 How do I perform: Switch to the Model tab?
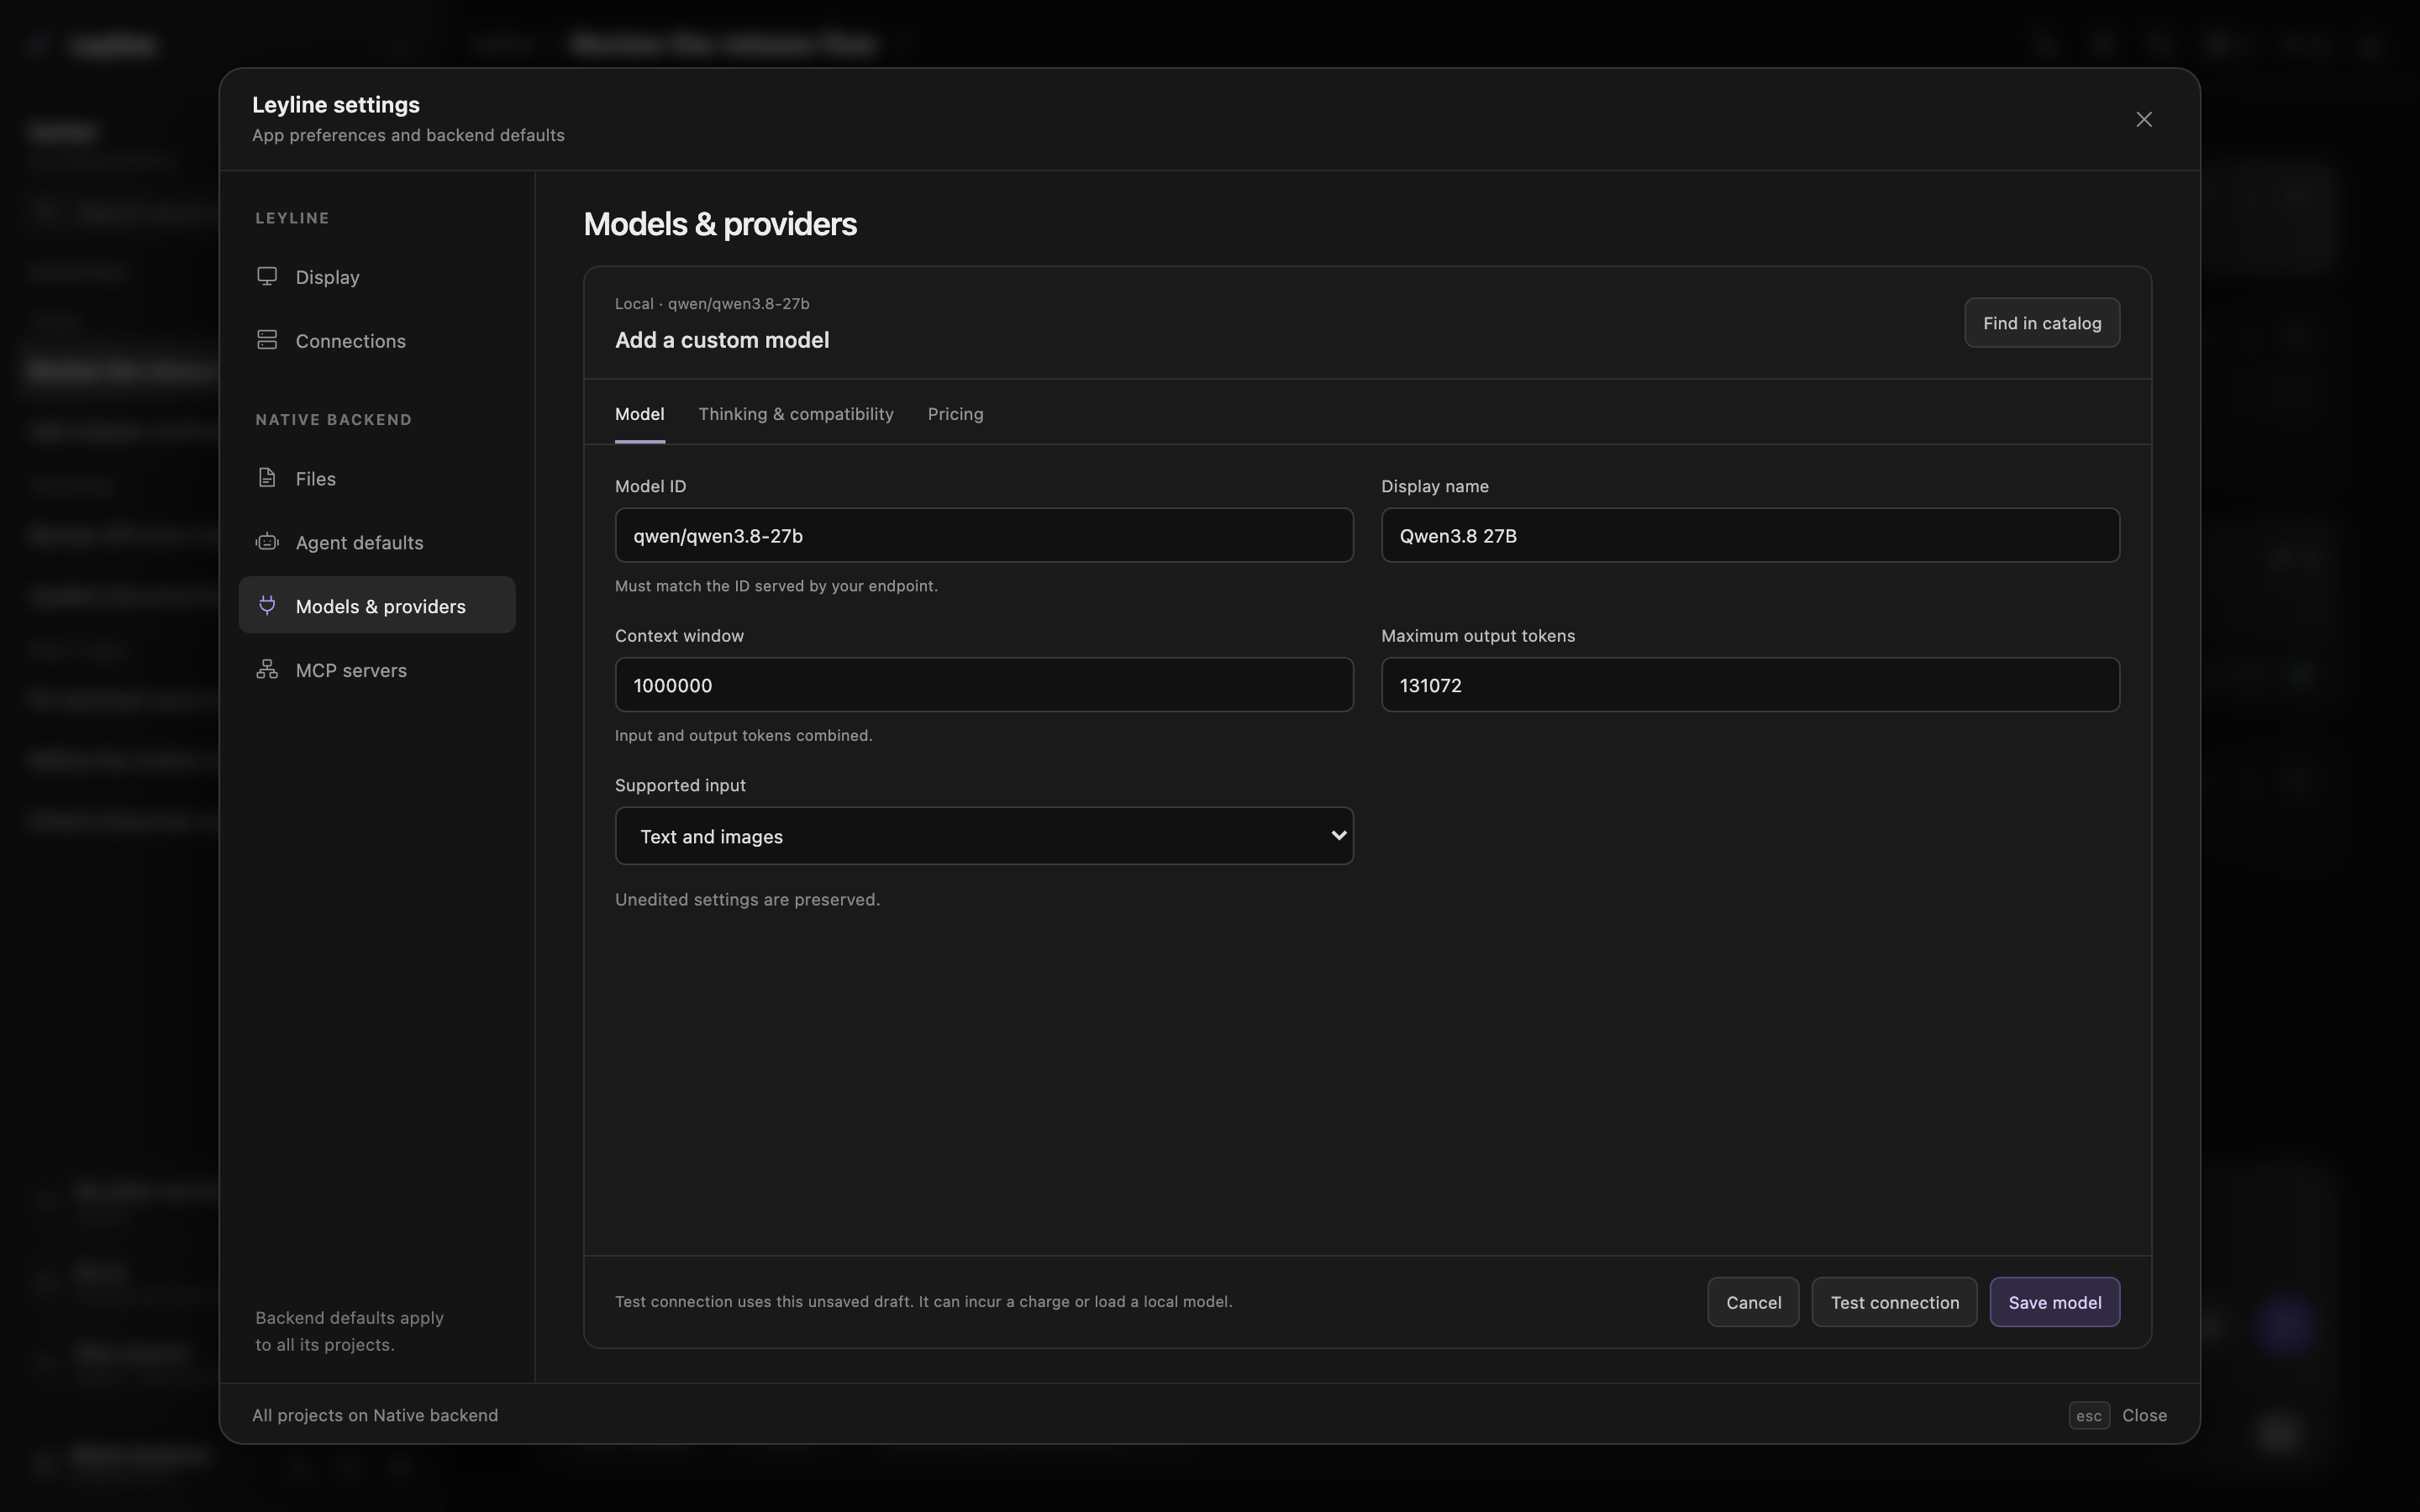pyautogui.click(x=639, y=414)
